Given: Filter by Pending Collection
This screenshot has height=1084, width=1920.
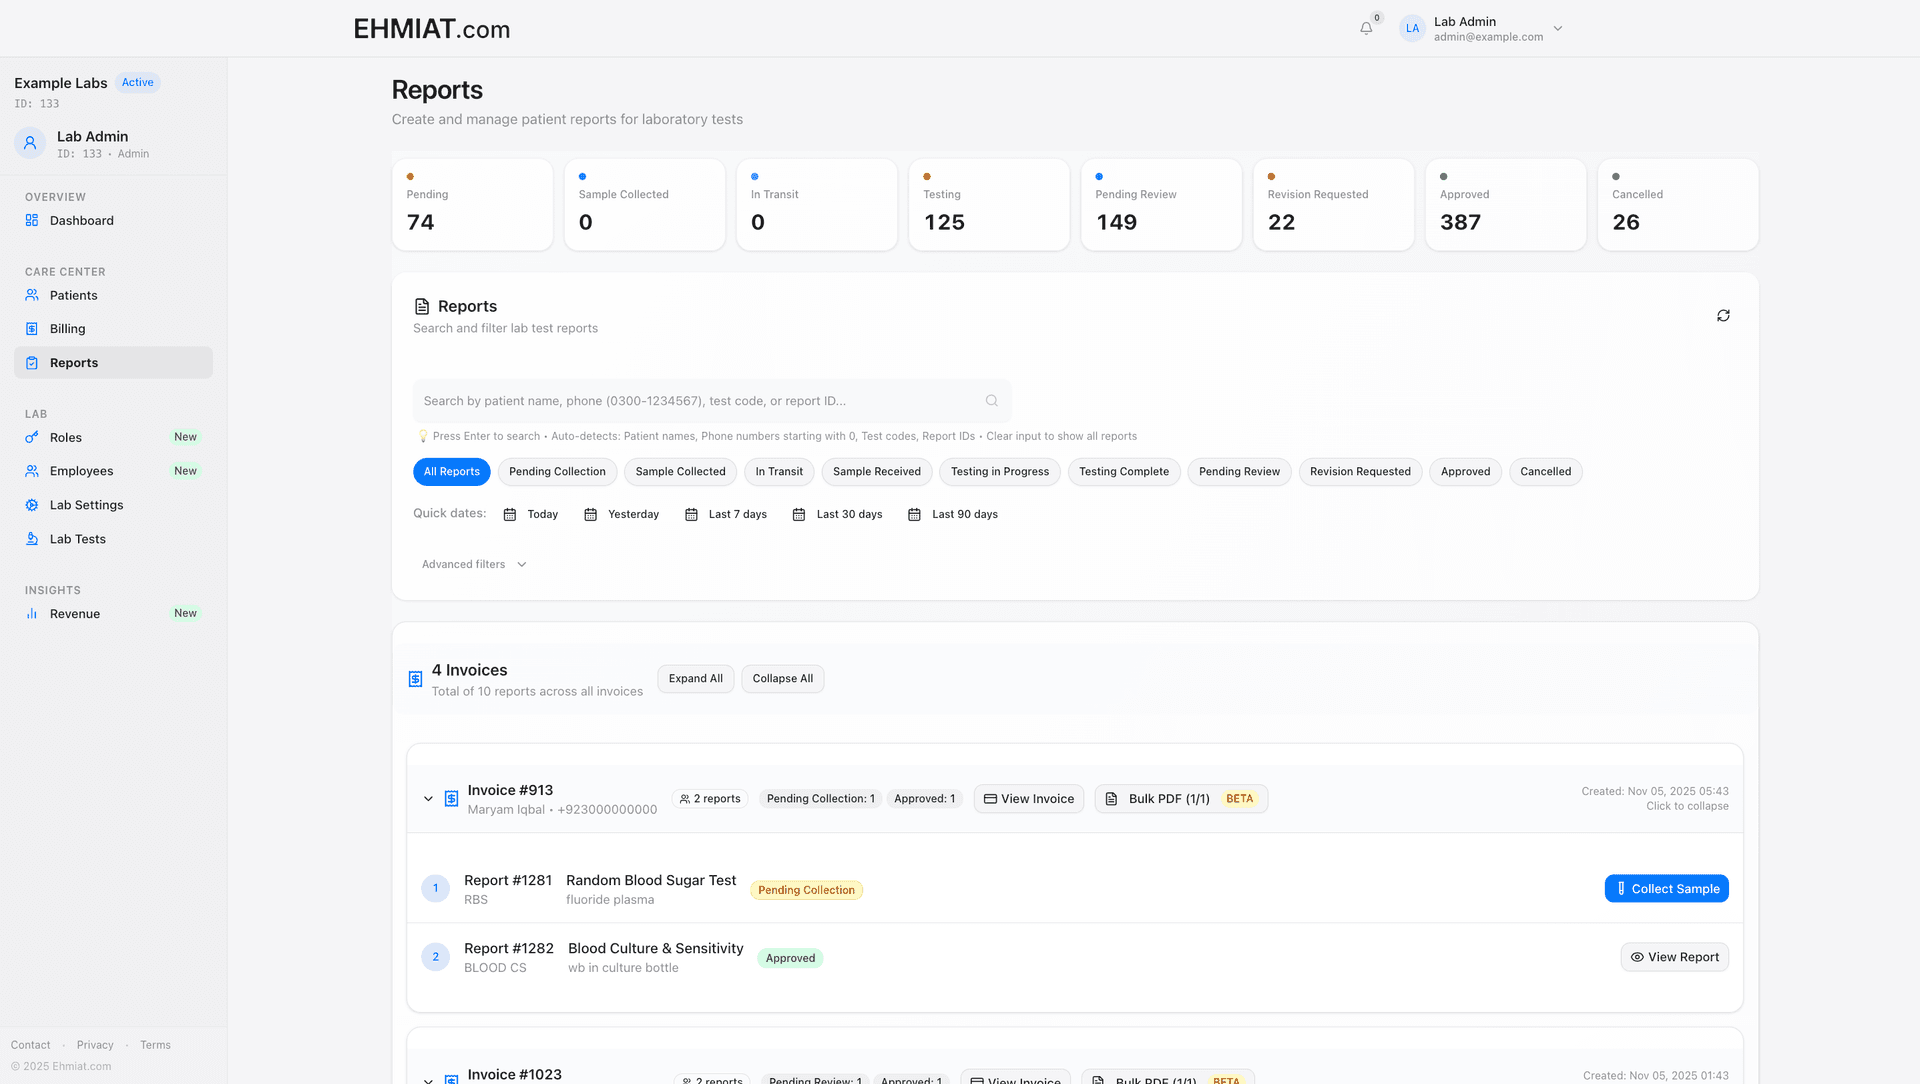Looking at the screenshot, I should pos(557,472).
